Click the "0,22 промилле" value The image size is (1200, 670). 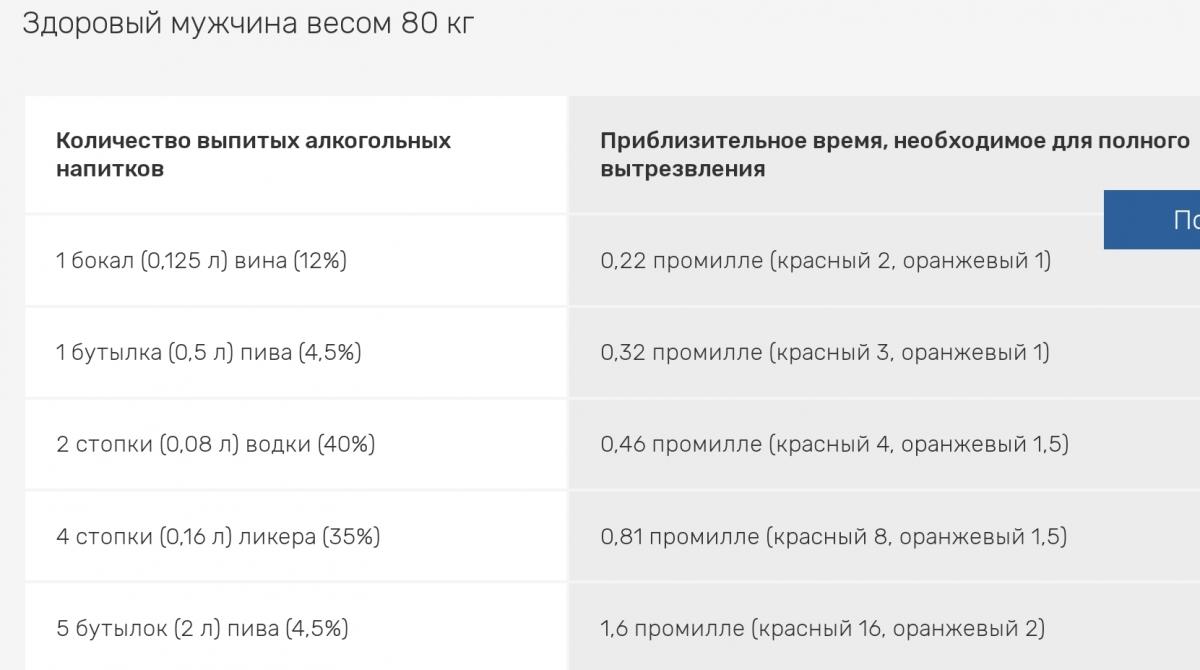(681, 261)
